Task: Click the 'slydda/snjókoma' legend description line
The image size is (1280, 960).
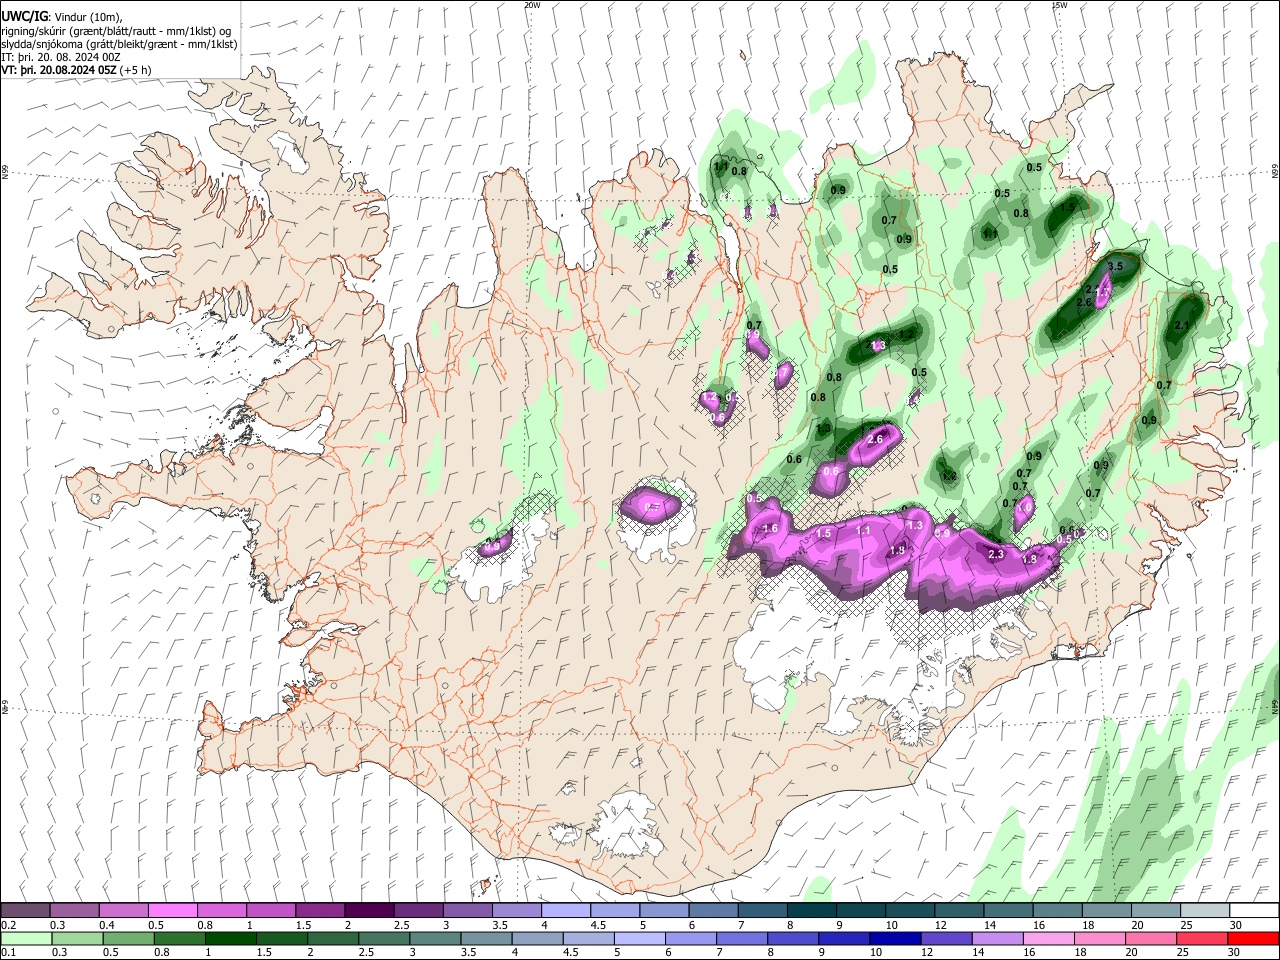Action: (x=119, y=44)
